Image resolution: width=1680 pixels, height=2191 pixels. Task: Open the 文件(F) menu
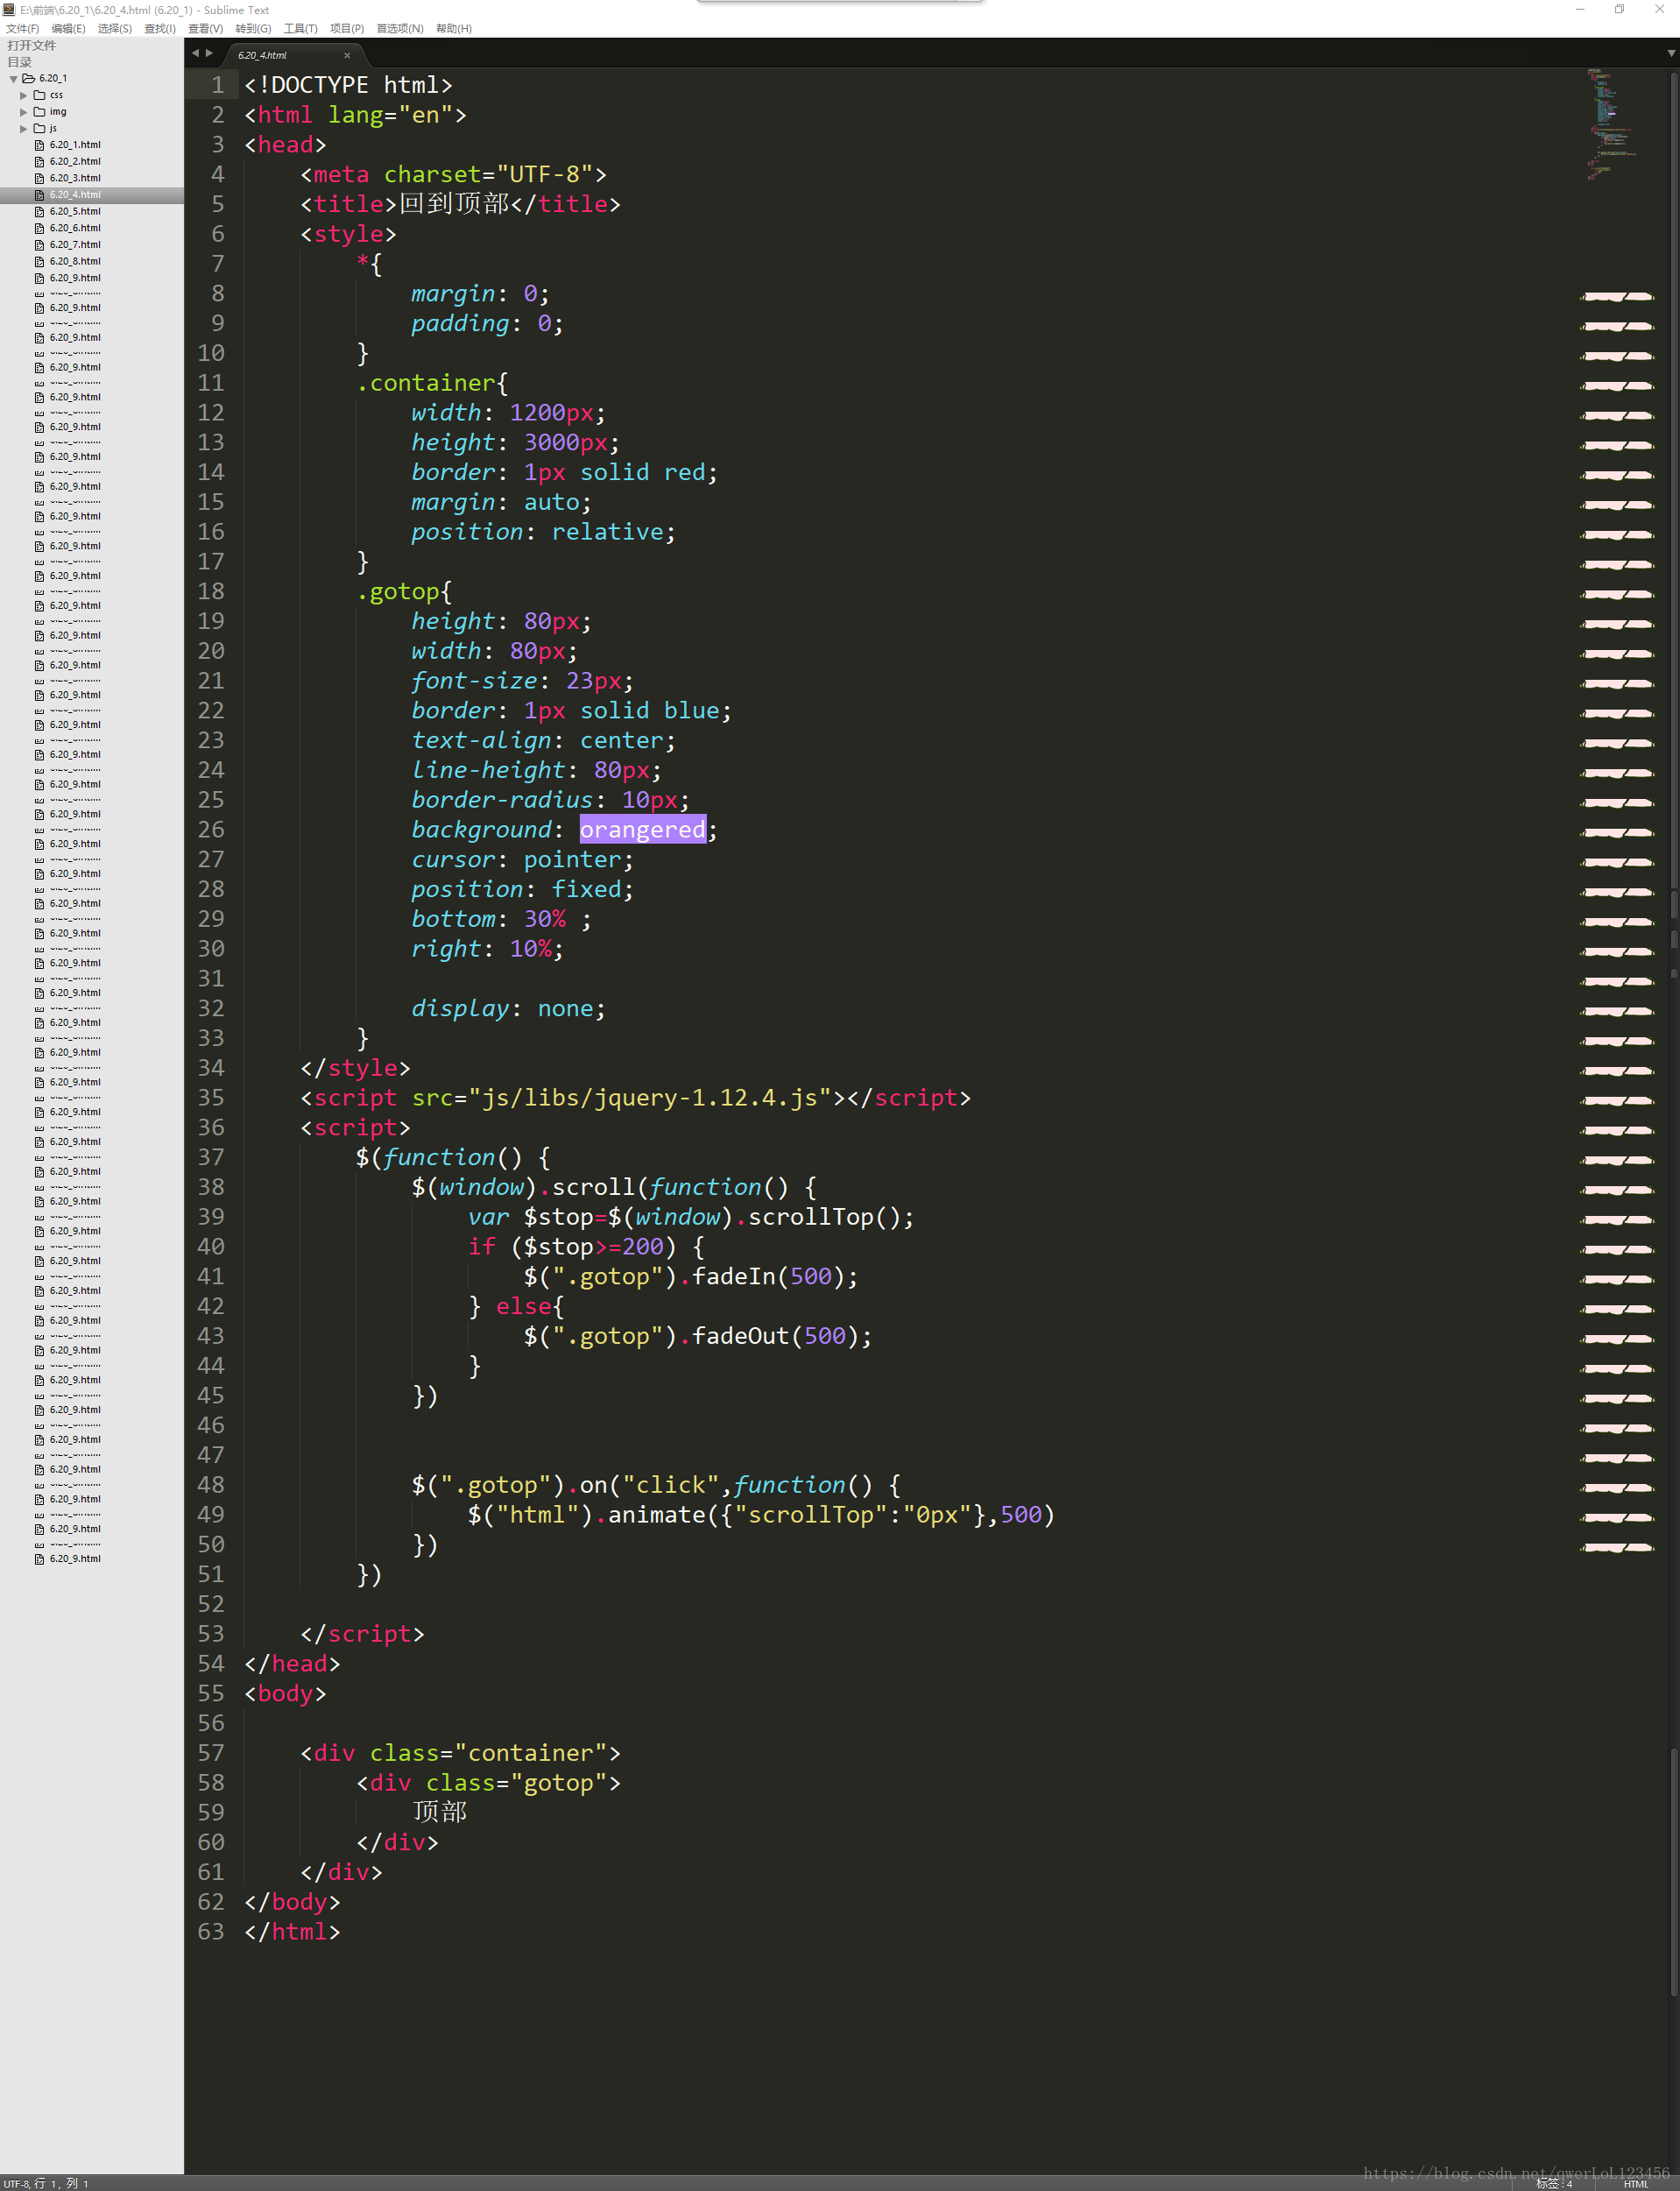click(x=22, y=28)
